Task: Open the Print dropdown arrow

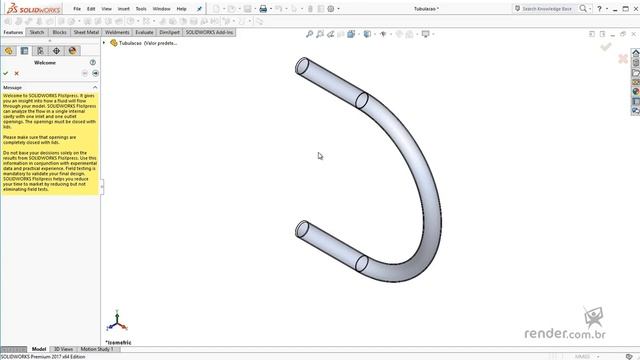Action: (271, 9)
